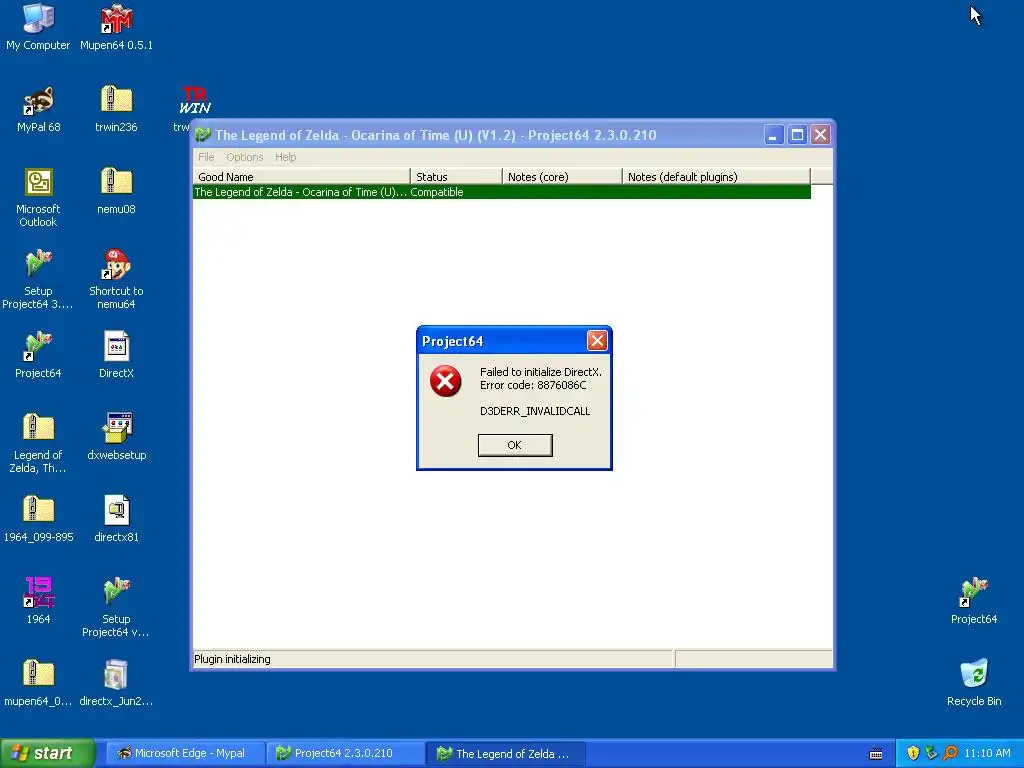This screenshot has height=768, width=1024.
Task: Click the red error icon in dialog
Action: click(445, 381)
